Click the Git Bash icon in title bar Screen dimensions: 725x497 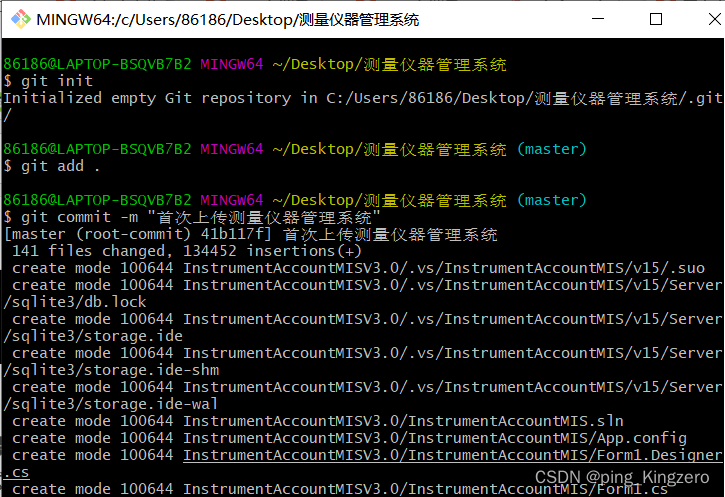(20, 19)
